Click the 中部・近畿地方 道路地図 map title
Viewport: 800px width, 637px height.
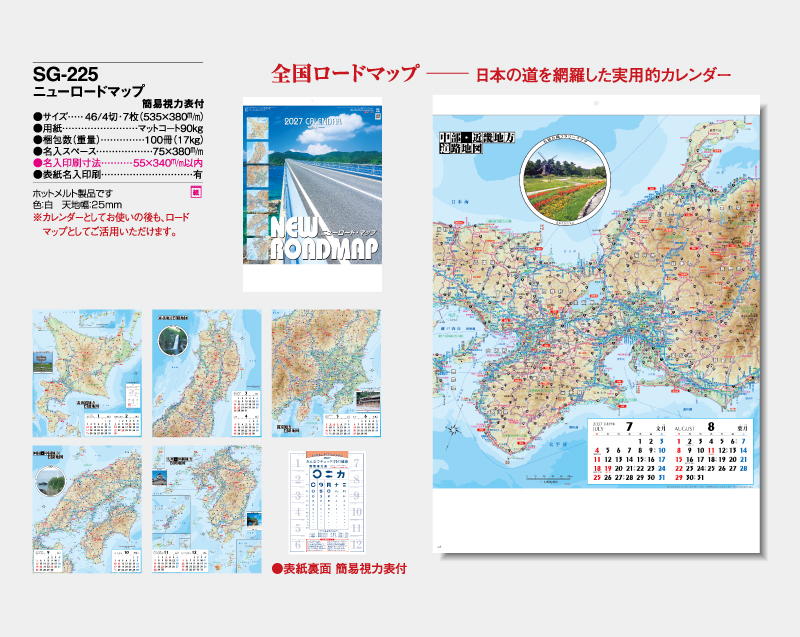[x=477, y=143]
